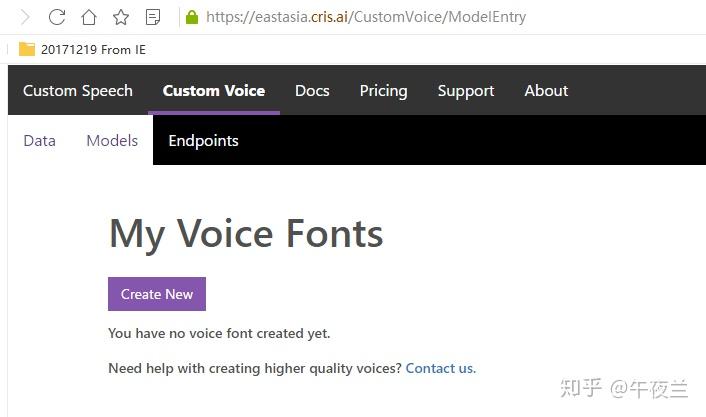Open the Custom Speech menu
706x417 pixels.
(x=78, y=91)
